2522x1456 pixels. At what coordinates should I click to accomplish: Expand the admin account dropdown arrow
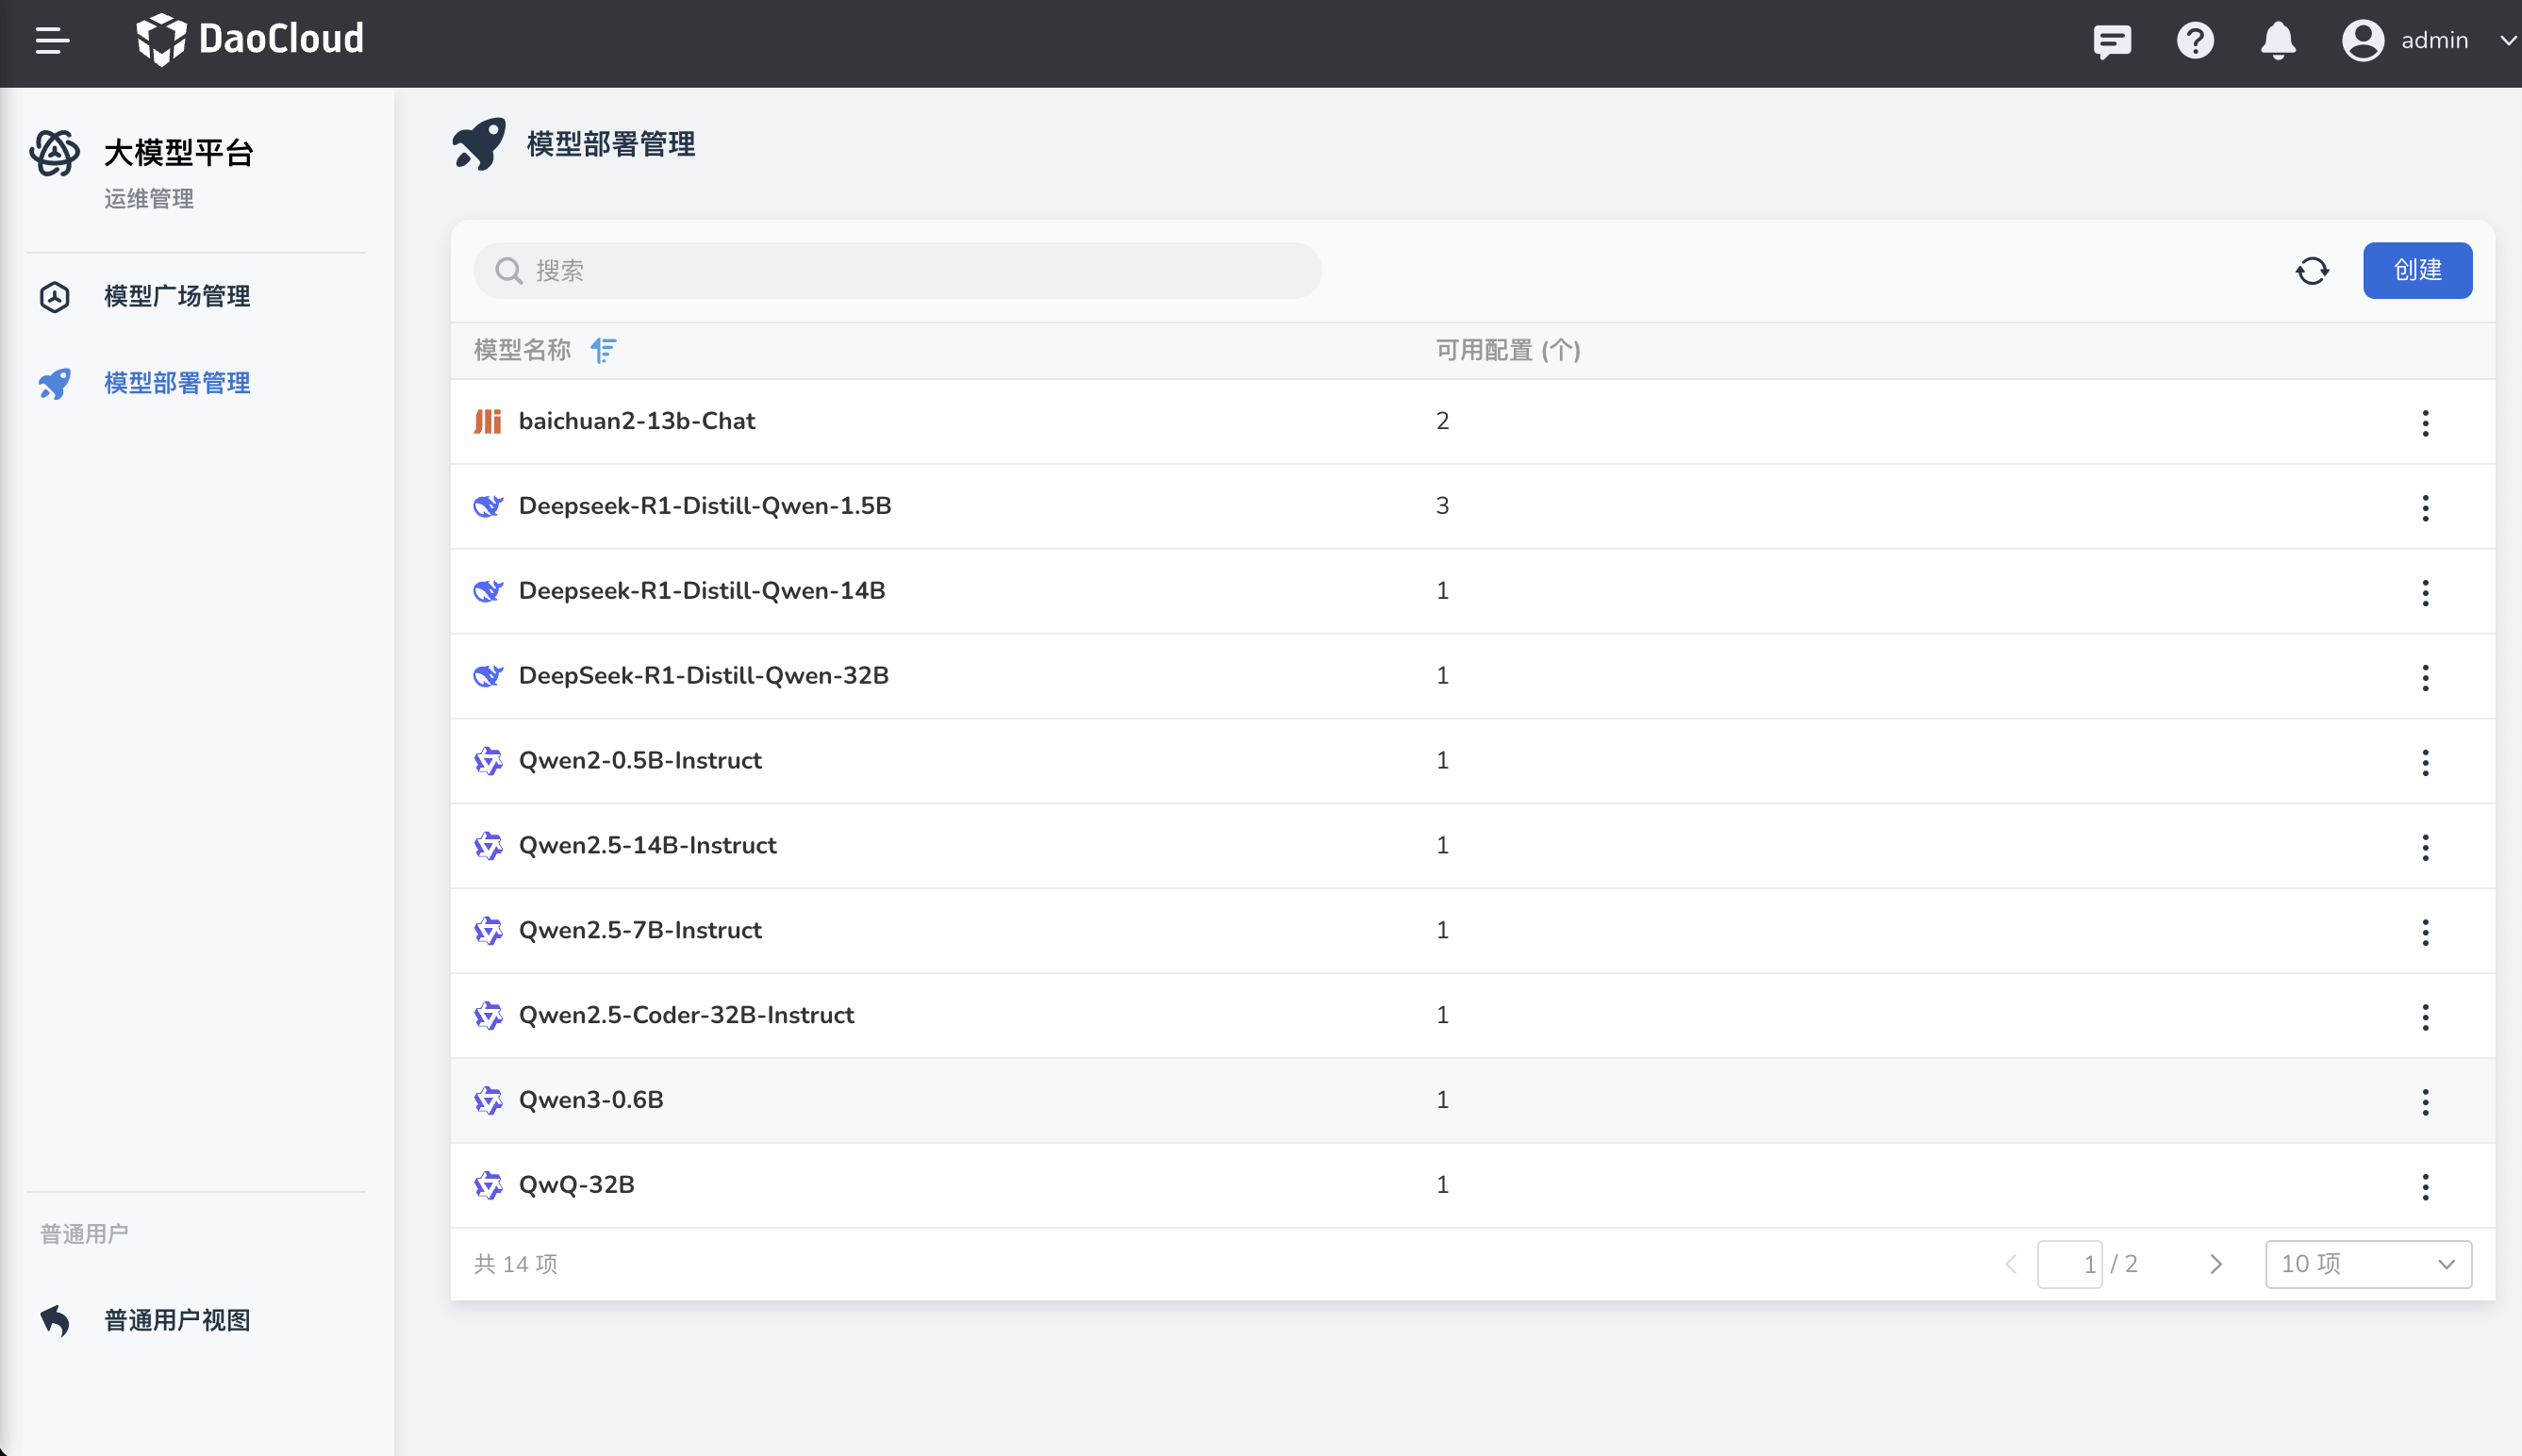[2508, 41]
